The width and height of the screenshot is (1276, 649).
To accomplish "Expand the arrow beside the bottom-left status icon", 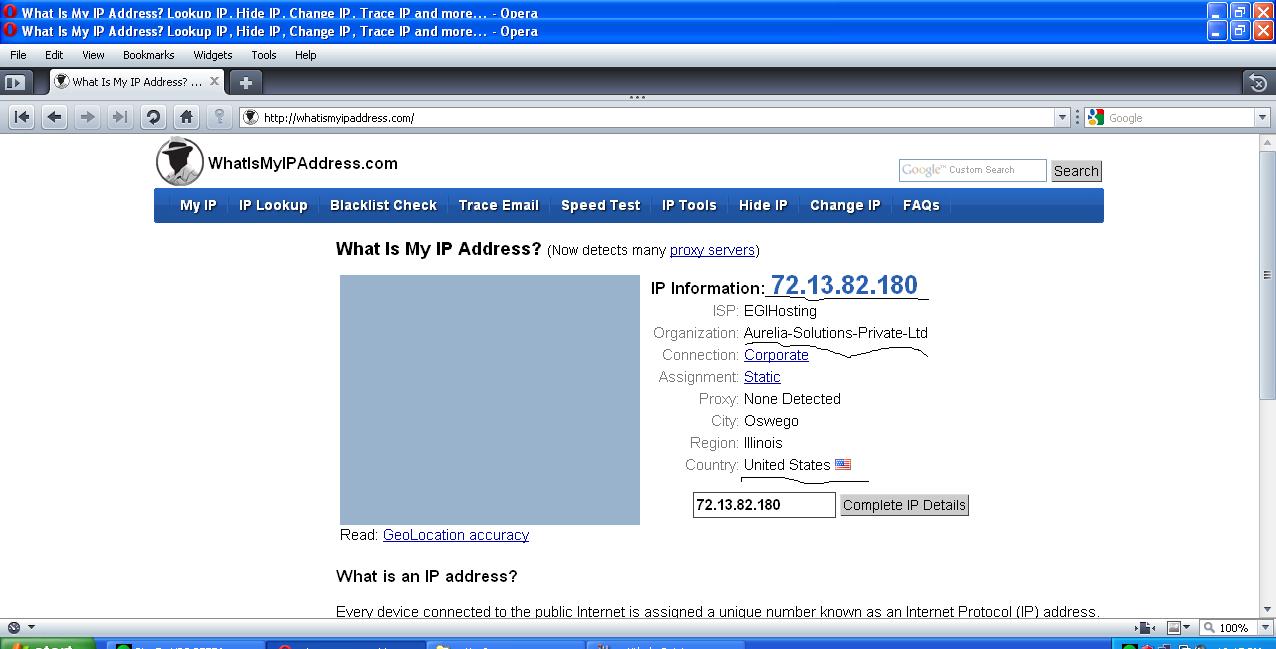I will 31,628.
